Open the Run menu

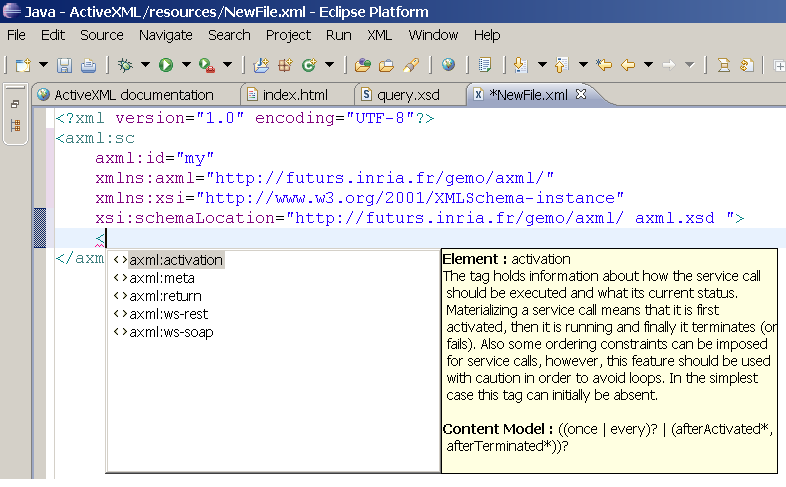click(338, 35)
